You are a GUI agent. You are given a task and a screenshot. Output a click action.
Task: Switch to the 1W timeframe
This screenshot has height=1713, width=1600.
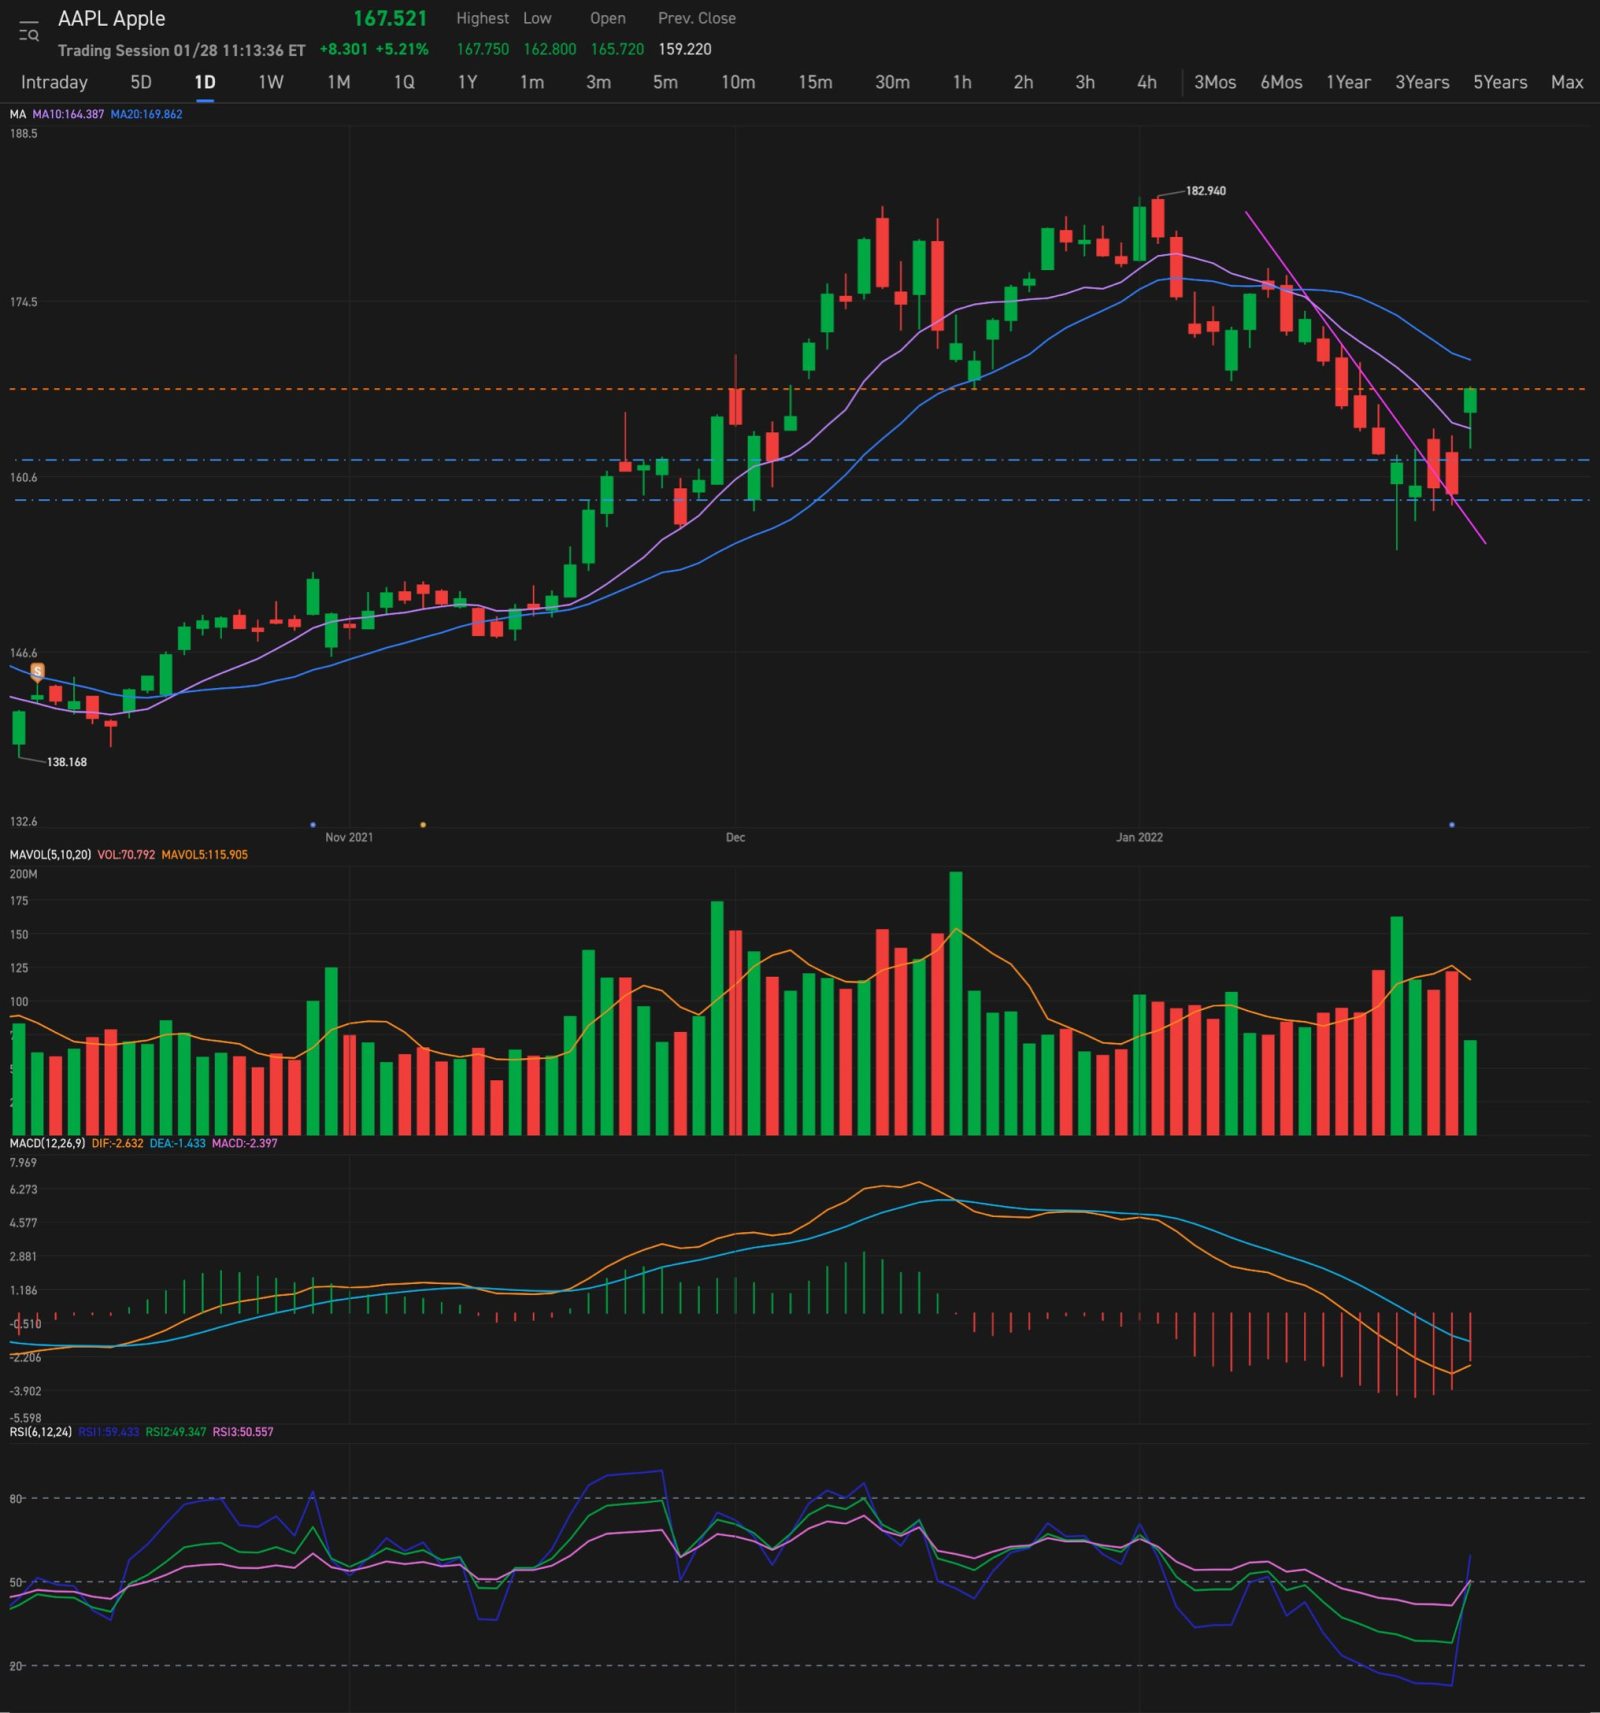271,82
